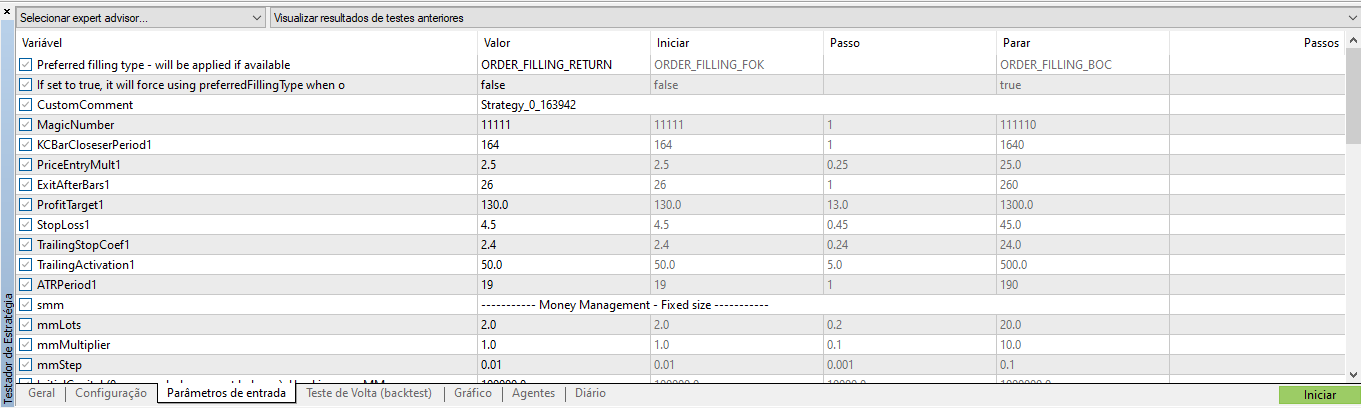
Task: Switch to the Gráfico tab
Action: [473, 394]
